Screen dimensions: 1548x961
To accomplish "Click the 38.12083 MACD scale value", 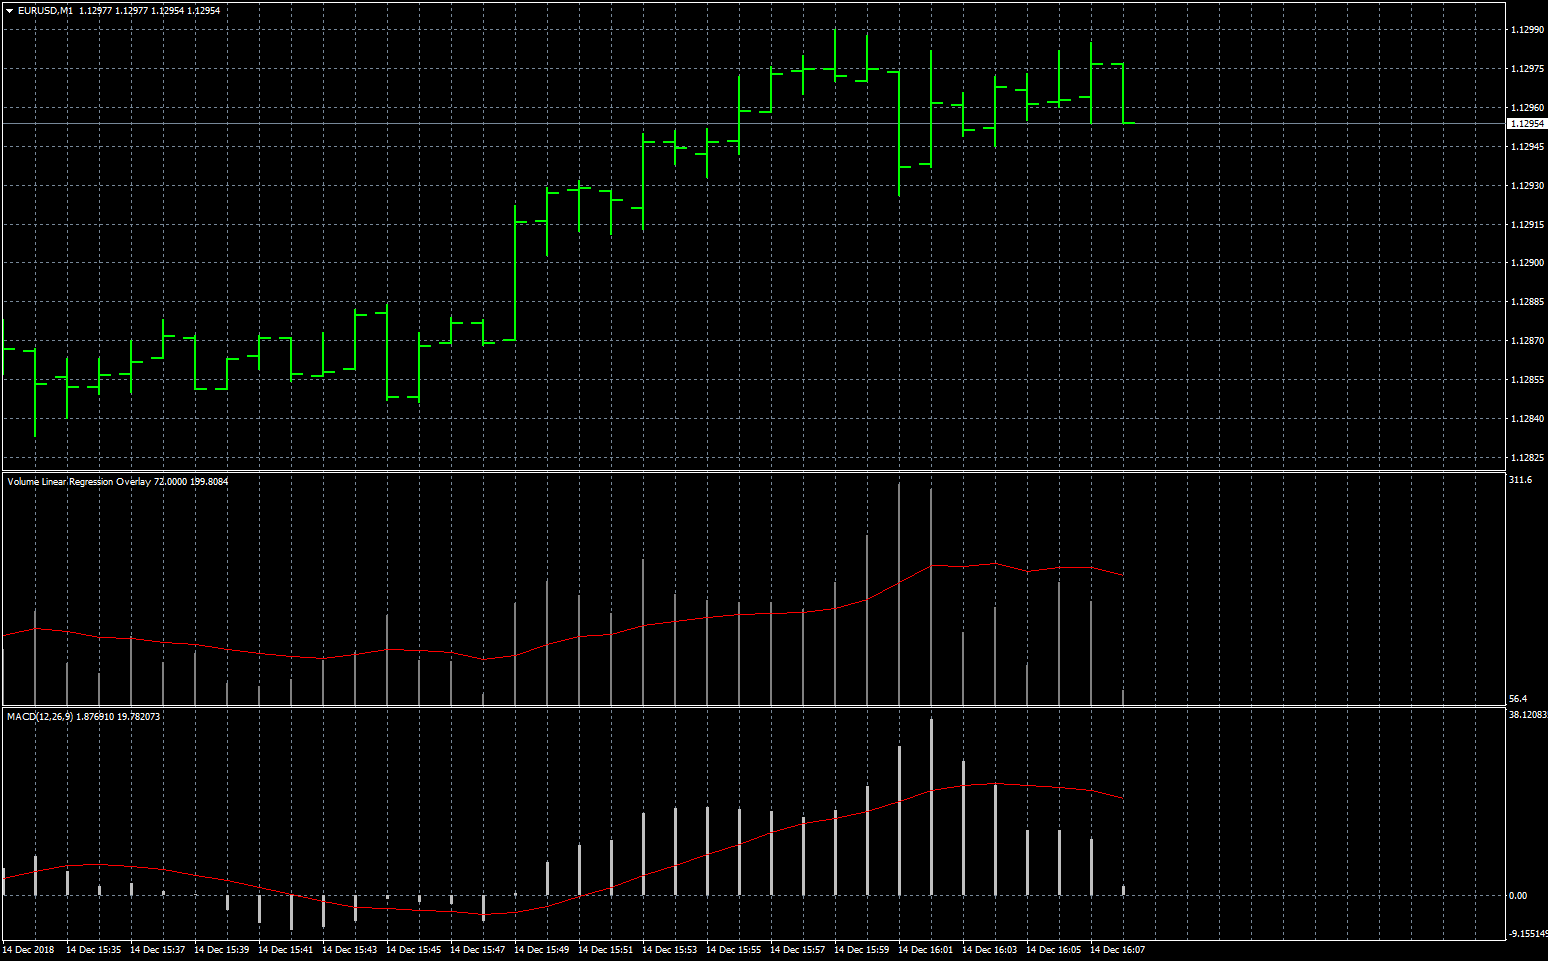I will [x=1527, y=715].
